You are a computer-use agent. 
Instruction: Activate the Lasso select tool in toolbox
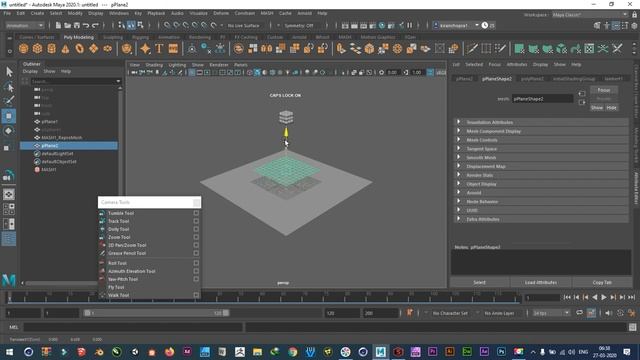pyautogui.click(x=9, y=87)
